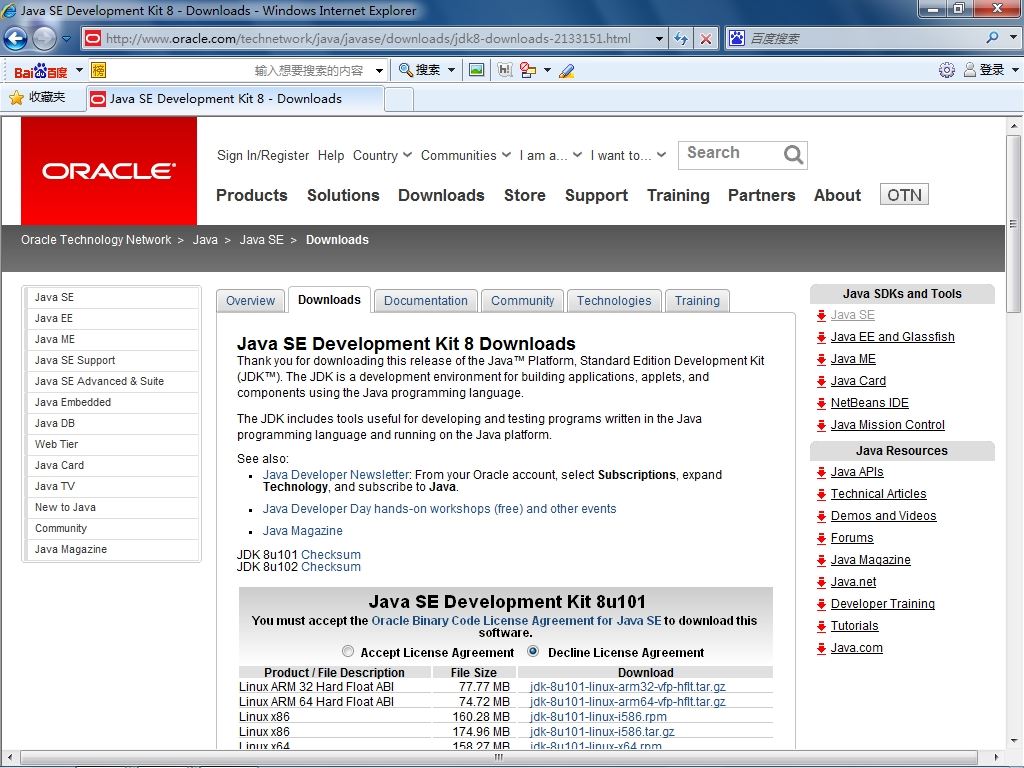
Task: Click red download arrow beside Java EE and Glassfish
Action: [x=822, y=338]
